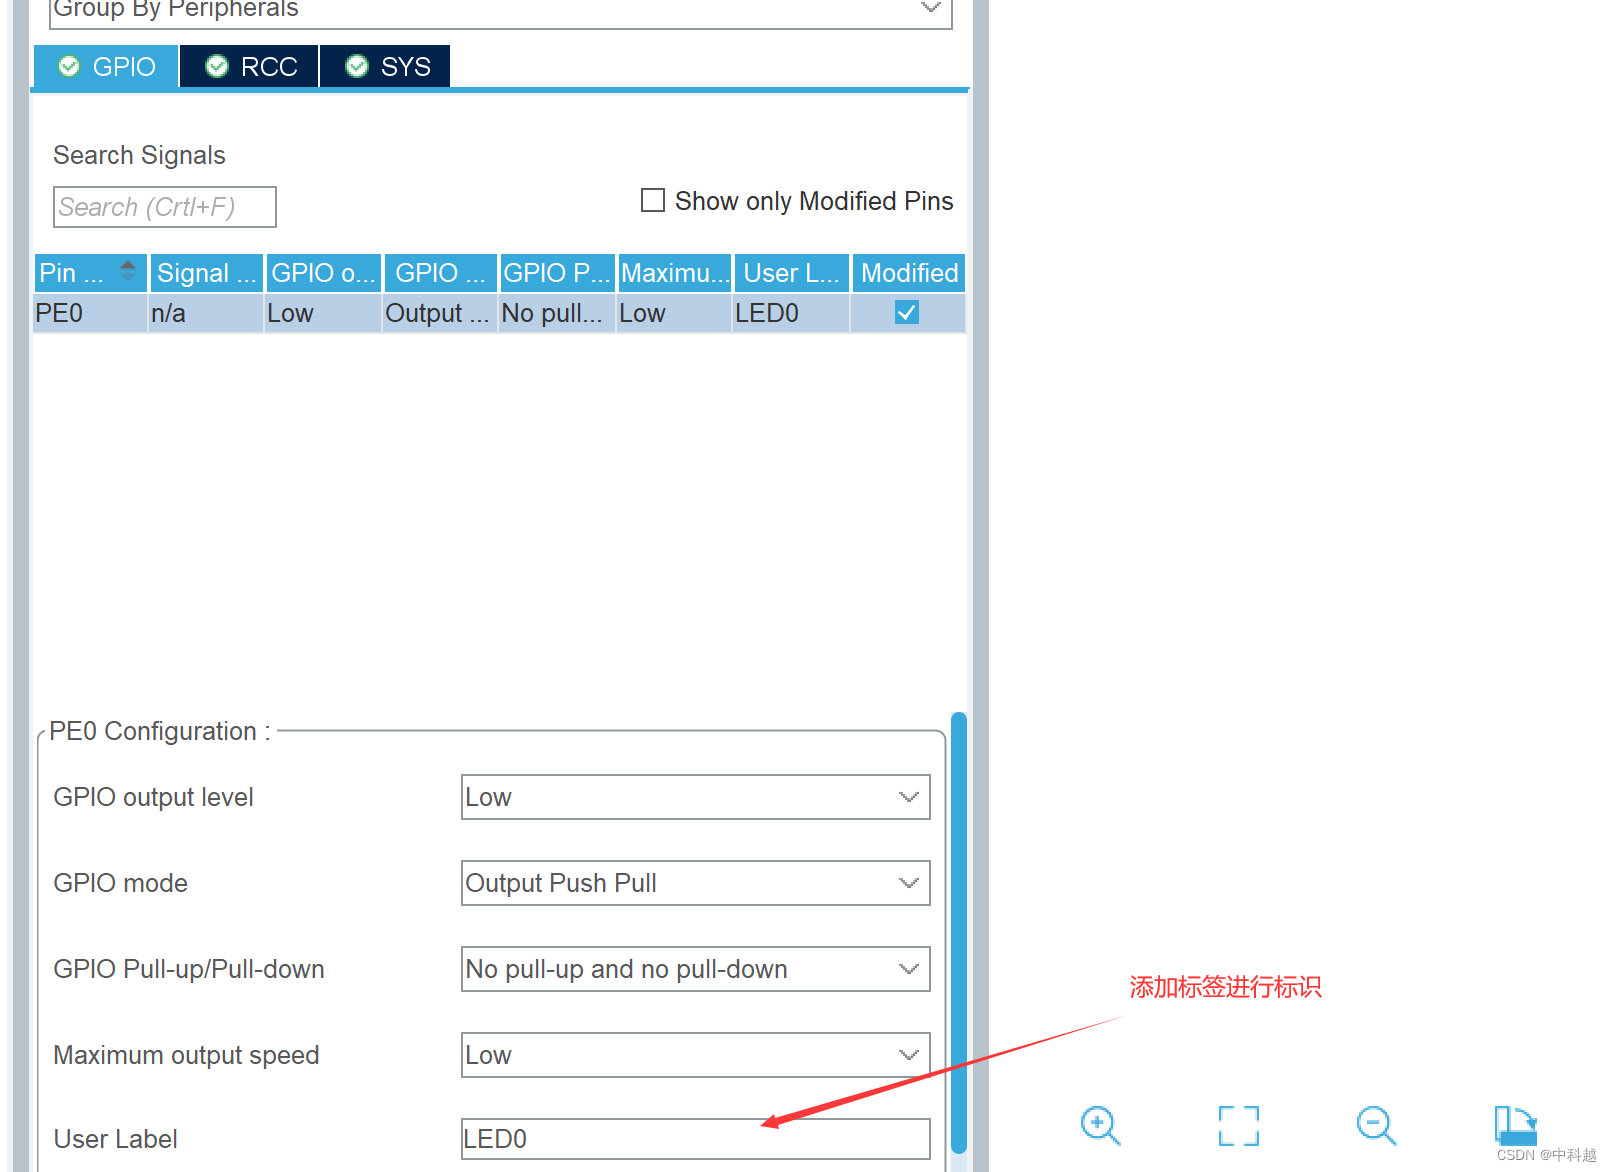1612x1172 pixels.
Task: Switch to the GPIO tab
Action: (x=107, y=66)
